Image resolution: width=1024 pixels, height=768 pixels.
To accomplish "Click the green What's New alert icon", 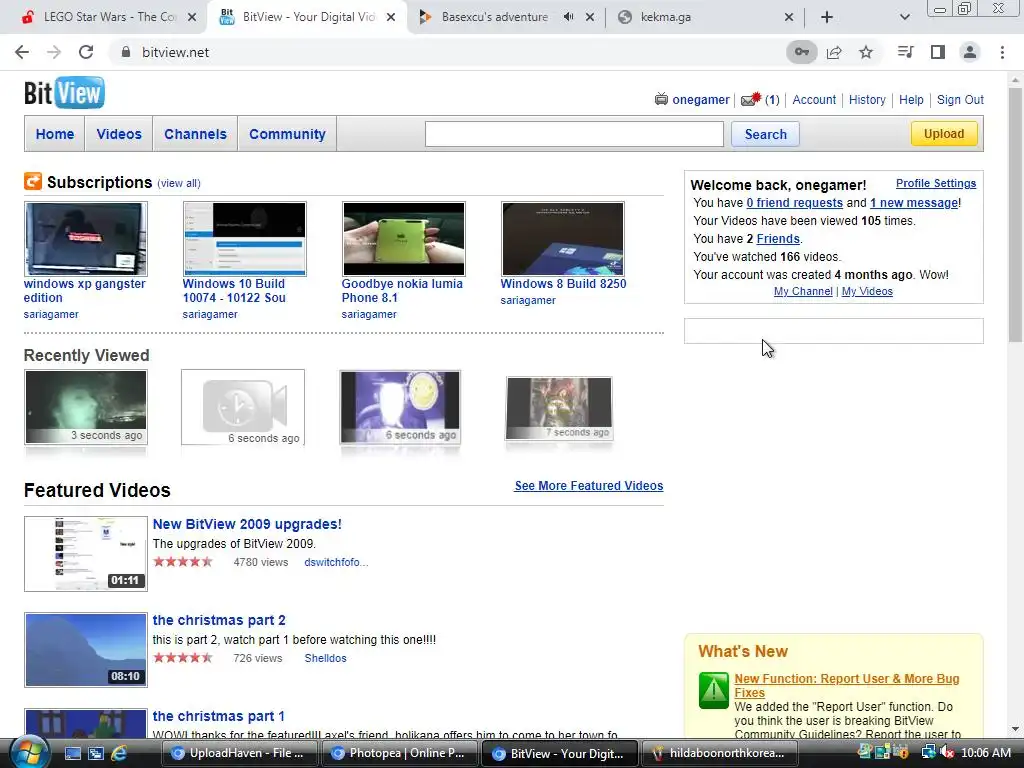I will tap(713, 690).
